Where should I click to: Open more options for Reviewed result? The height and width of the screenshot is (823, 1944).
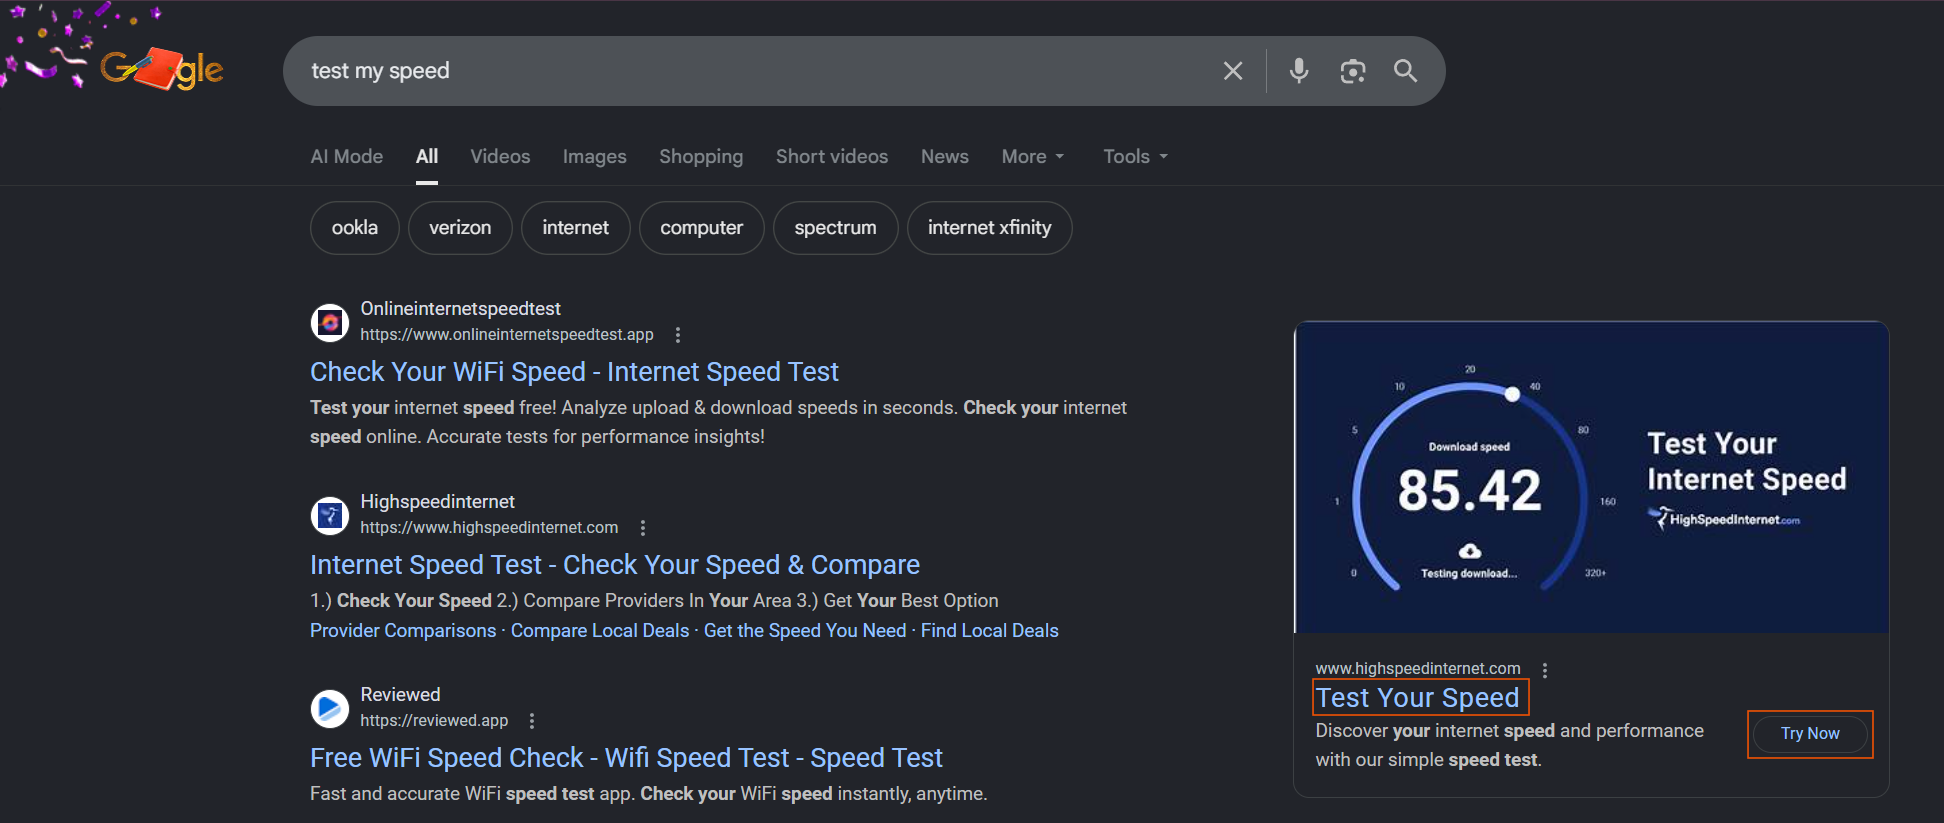coord(532,721)
